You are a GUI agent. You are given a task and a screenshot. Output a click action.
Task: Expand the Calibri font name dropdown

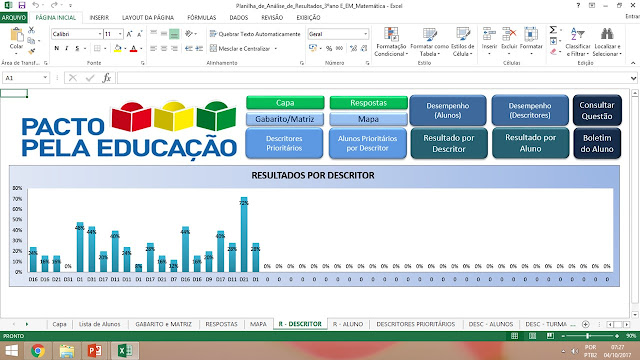(100, 34)
